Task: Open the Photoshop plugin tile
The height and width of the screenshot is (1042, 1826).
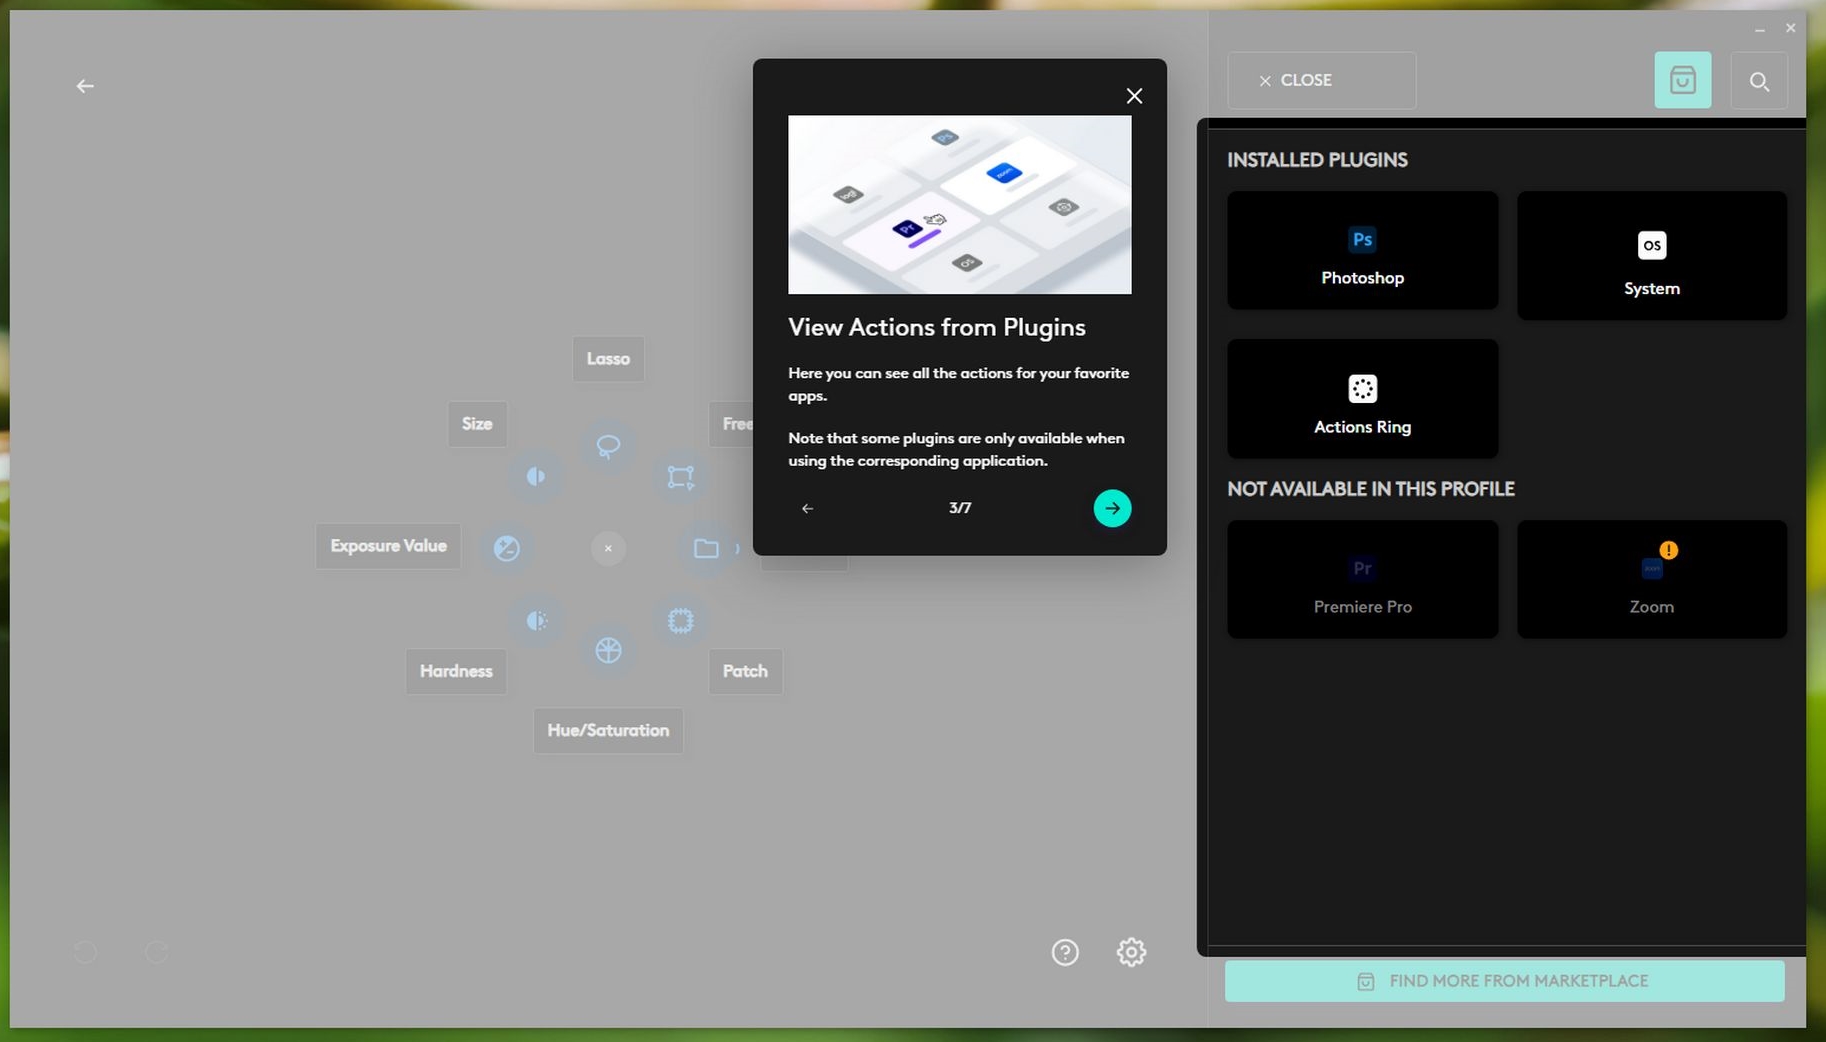Action: pos(1362,251)
